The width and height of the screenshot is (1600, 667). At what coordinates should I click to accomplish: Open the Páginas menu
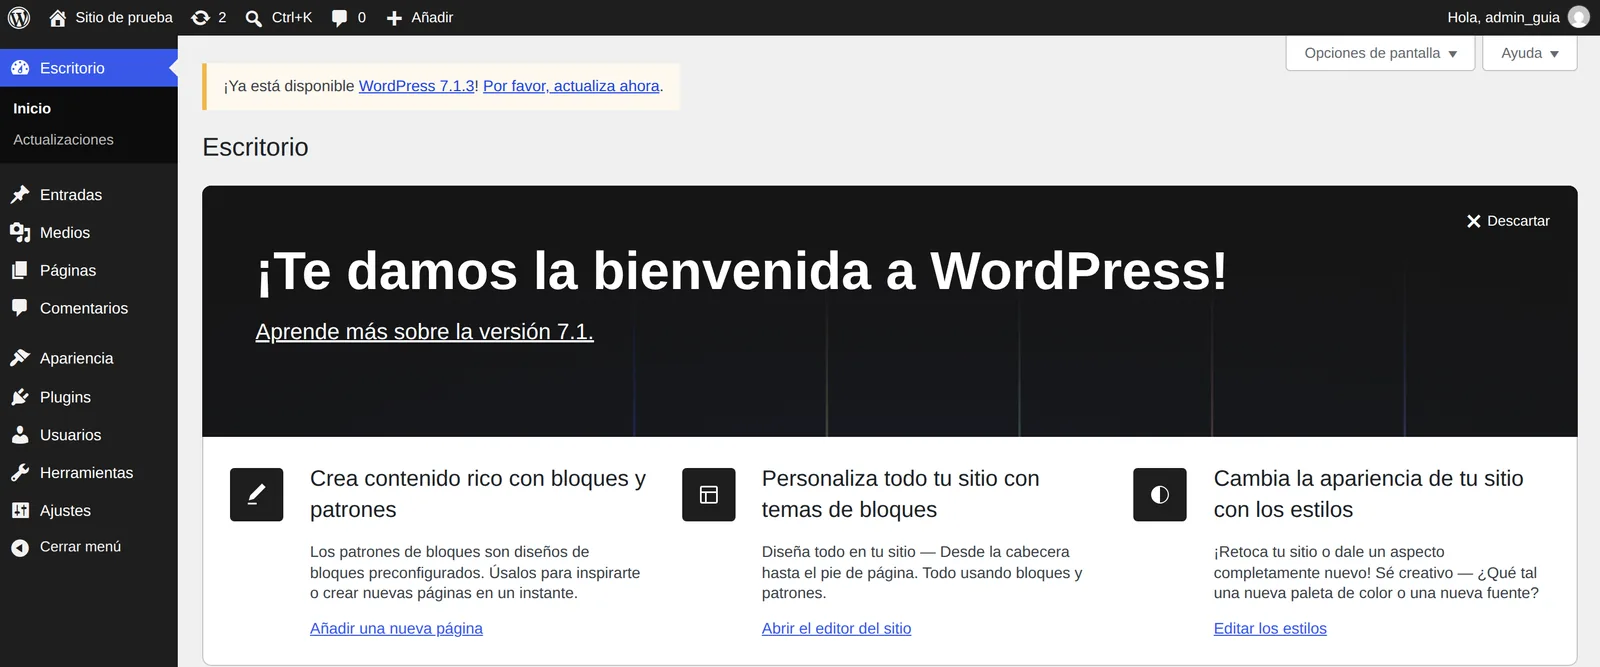[68, 270]
